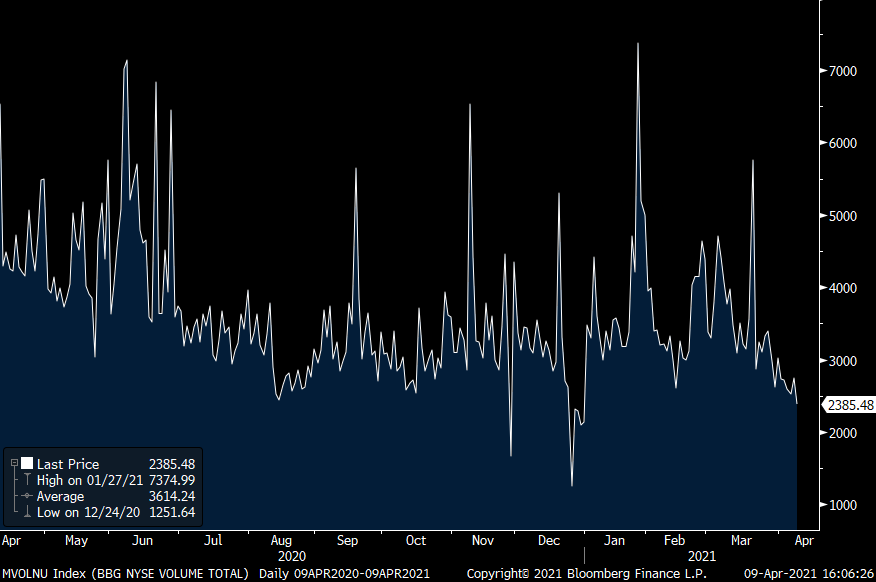
Task: Click the 3000 y-axis label
Action: click(x=843, y=361)
